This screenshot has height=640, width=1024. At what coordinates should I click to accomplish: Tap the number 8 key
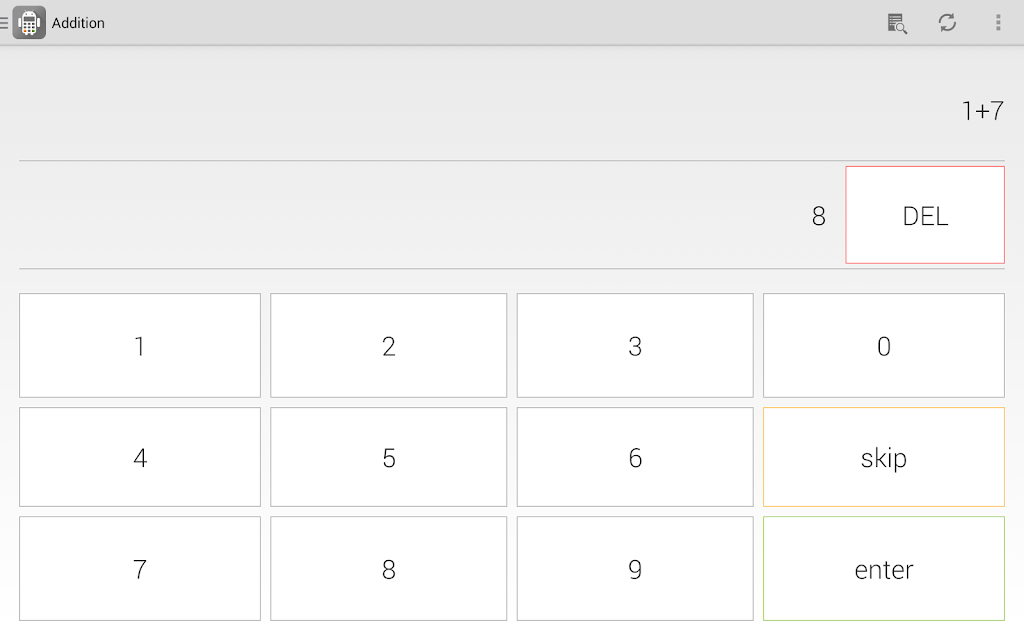tap(389, 569)
